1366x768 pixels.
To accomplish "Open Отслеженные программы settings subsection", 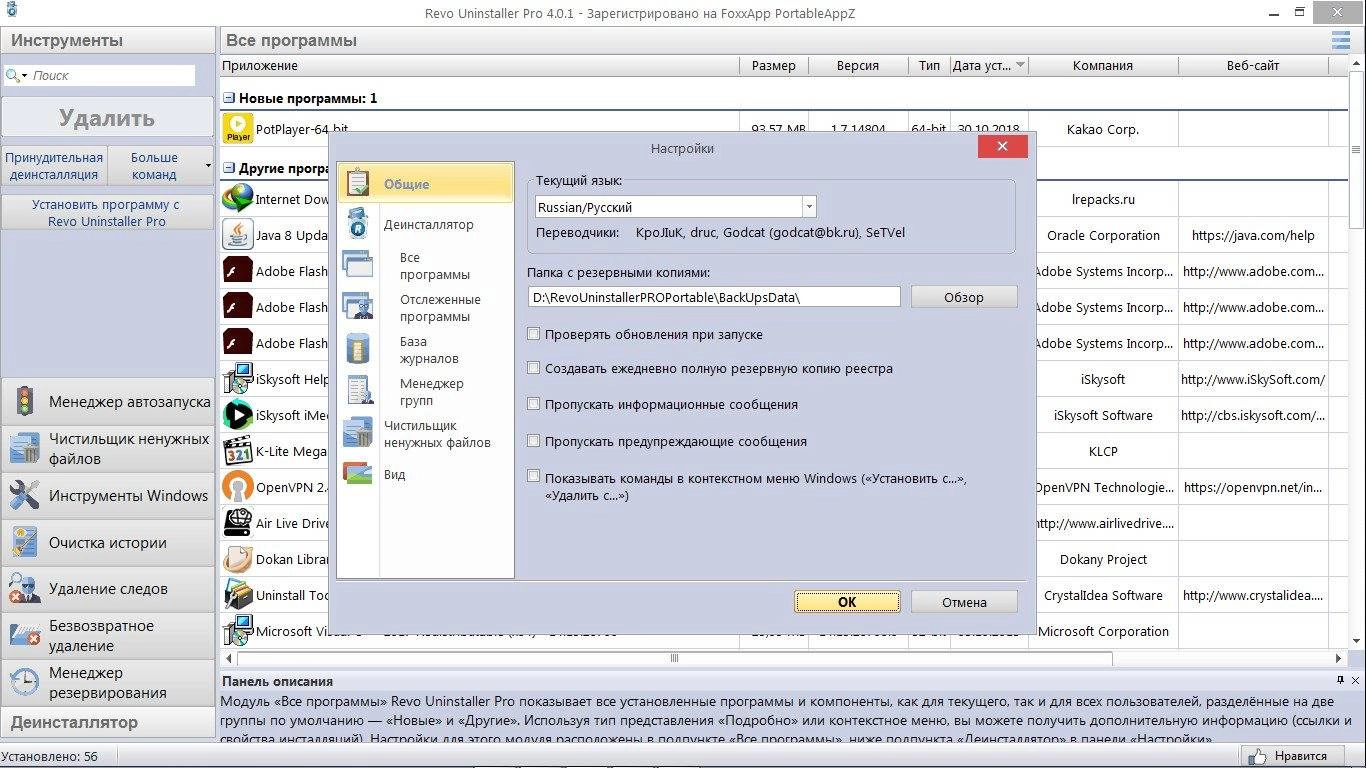I will pyautogui.click(x=440, y=308).
